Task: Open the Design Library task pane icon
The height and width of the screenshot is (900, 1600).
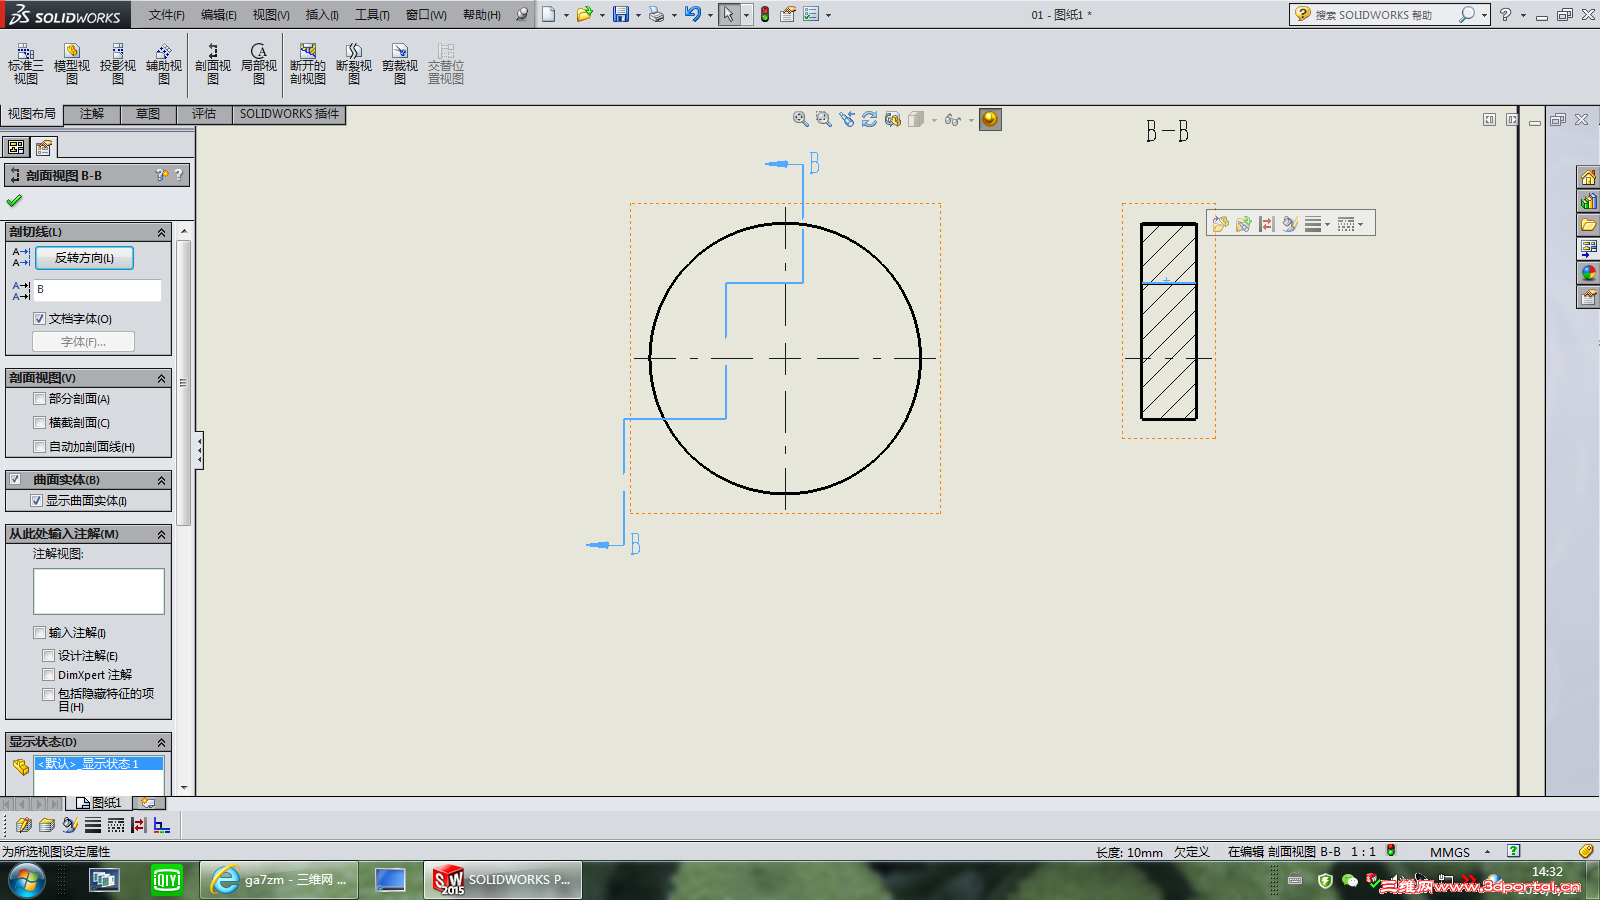Action: (x=1588, y=201)
